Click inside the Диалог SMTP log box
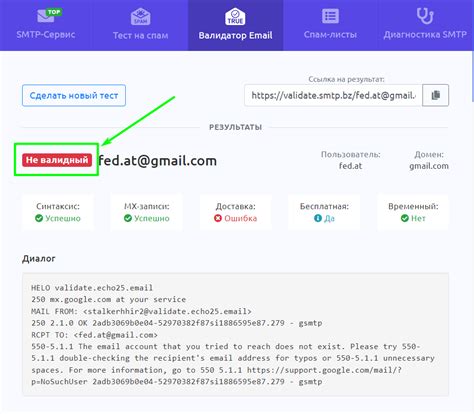The width and height of the screenshot is (474, 414). (x=235, y=334)
